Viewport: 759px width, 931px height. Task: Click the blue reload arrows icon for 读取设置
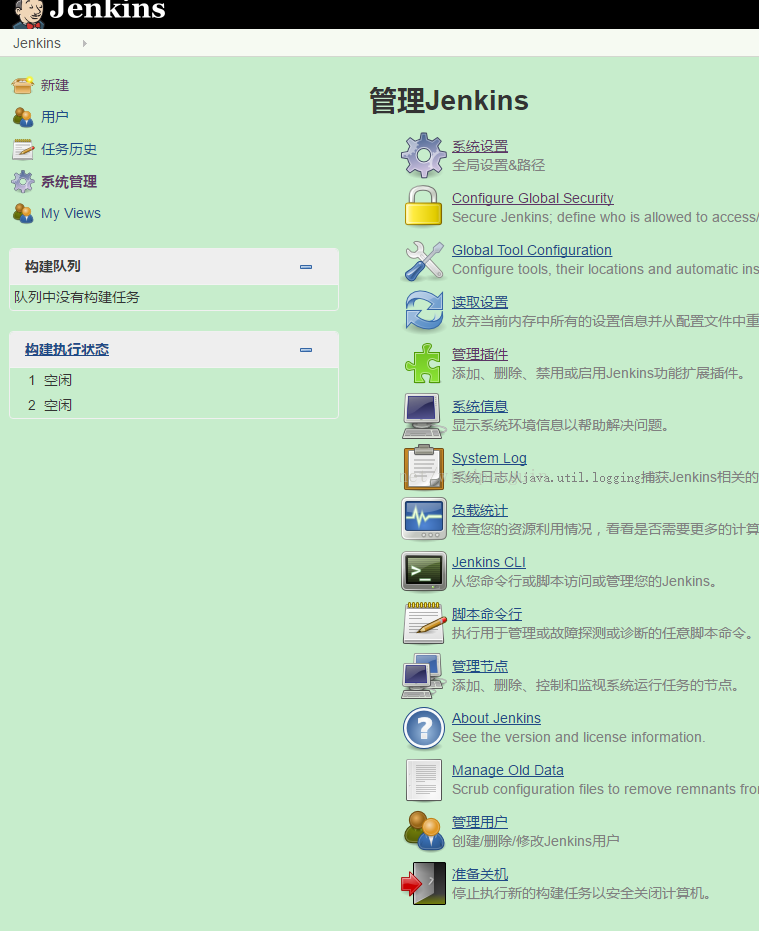coord(424,311)
